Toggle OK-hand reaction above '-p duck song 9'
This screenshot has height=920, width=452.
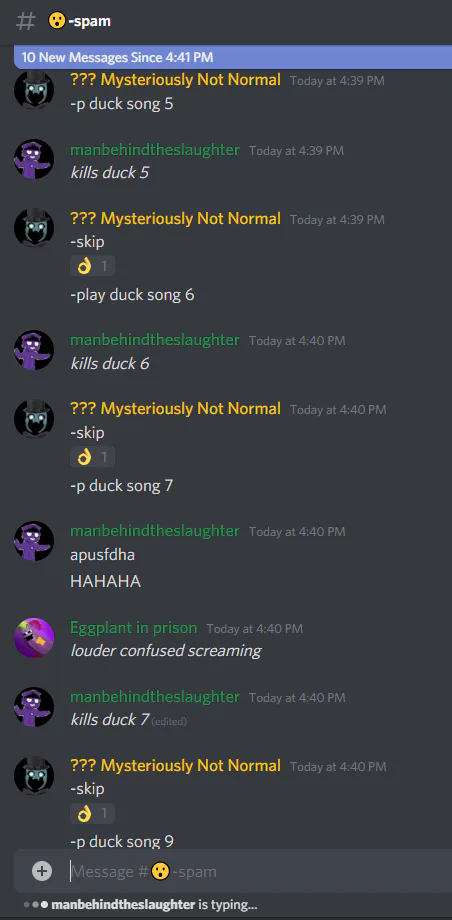click(92, 814)
